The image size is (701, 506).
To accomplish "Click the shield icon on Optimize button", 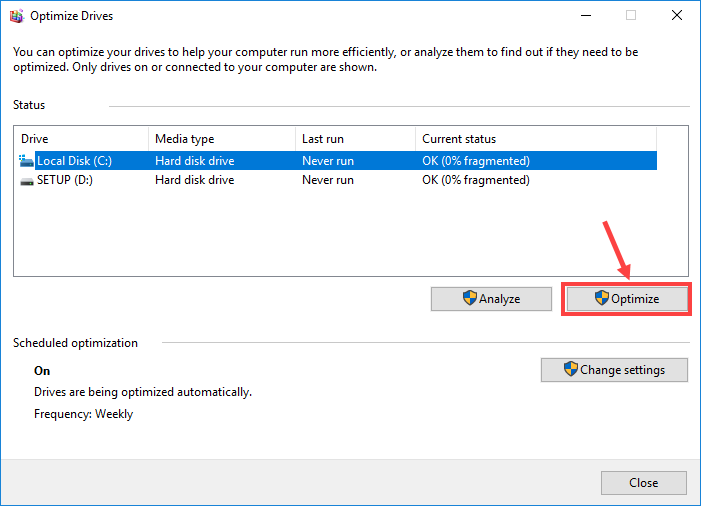I will [x=601, y=298].
